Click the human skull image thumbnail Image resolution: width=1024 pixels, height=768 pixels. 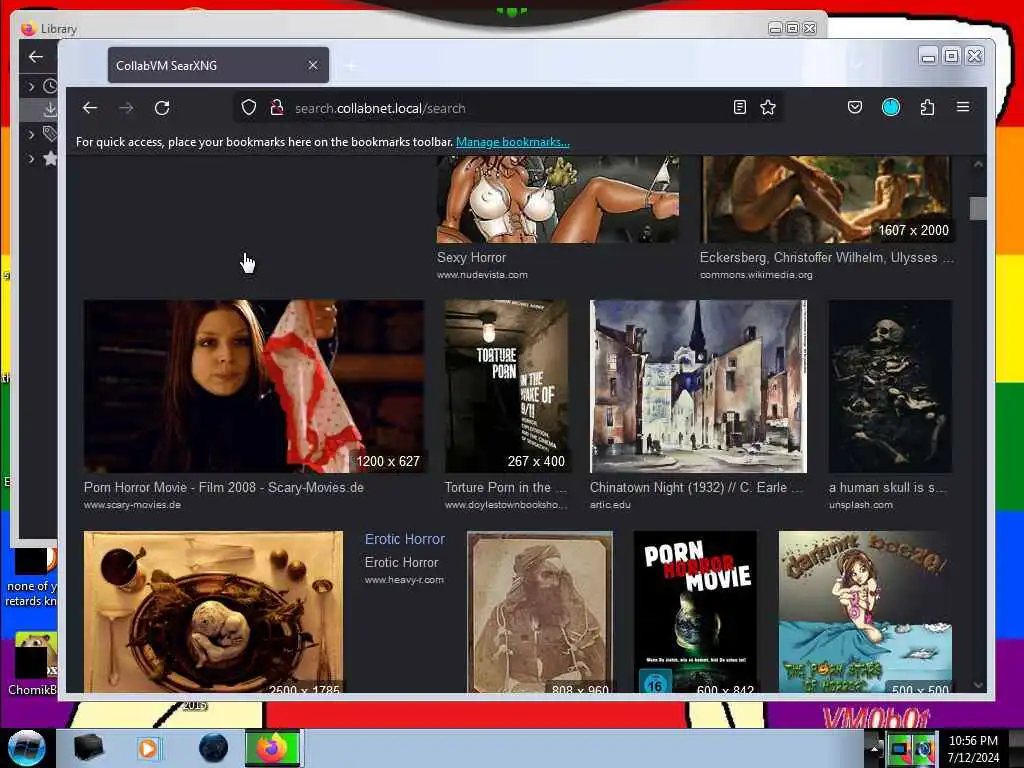click(x=889, y=386)
